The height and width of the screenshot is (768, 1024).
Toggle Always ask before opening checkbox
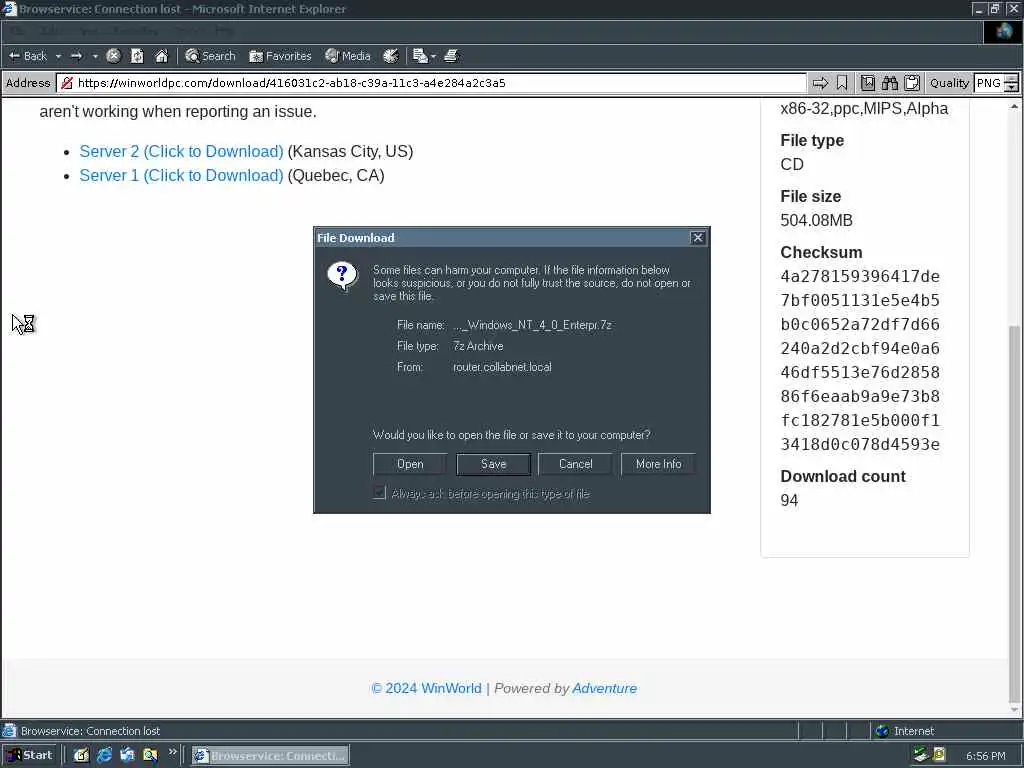tap(379, 493)
